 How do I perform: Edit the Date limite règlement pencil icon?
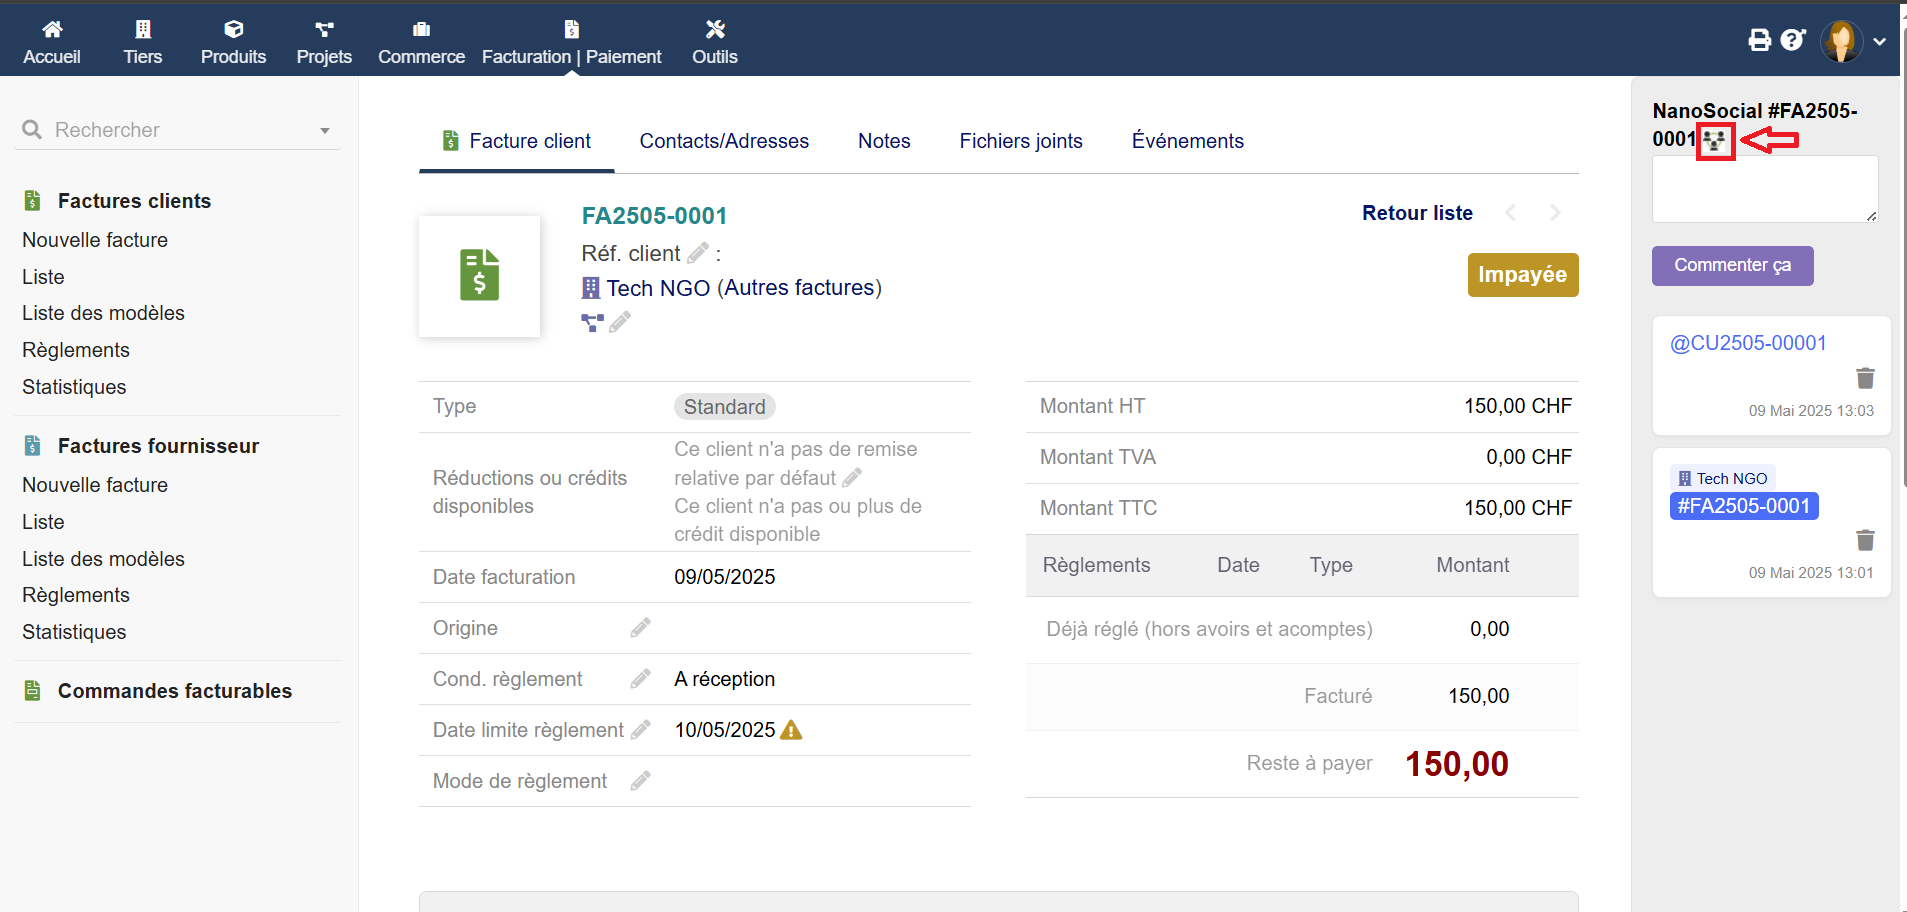pyautogui.click(x=640, y=730)
